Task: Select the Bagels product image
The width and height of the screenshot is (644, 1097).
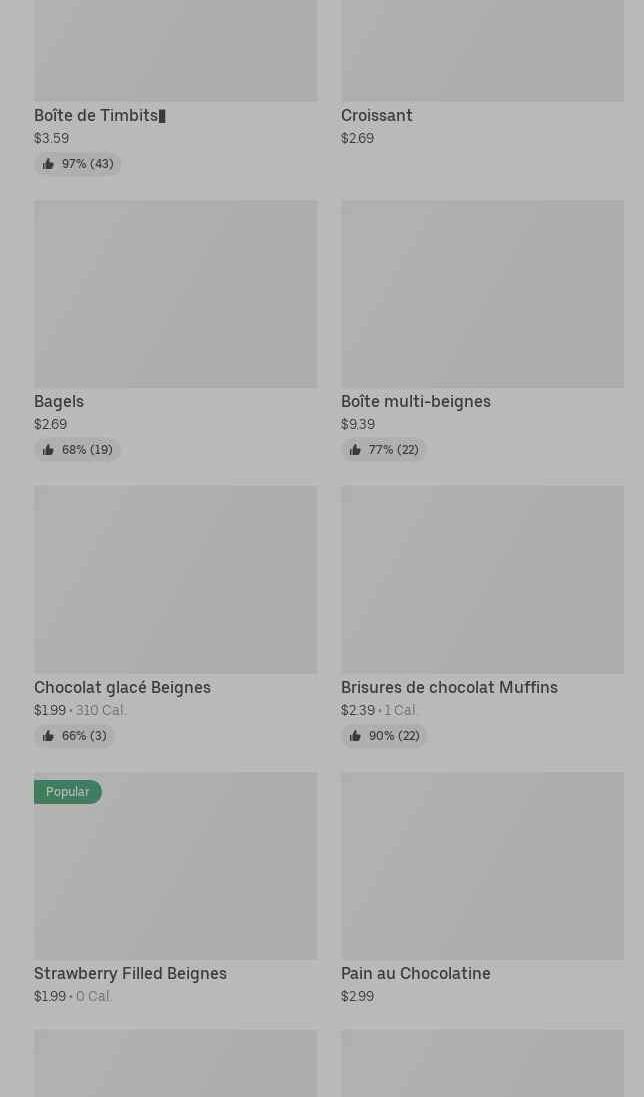Action: coord(175,294)
